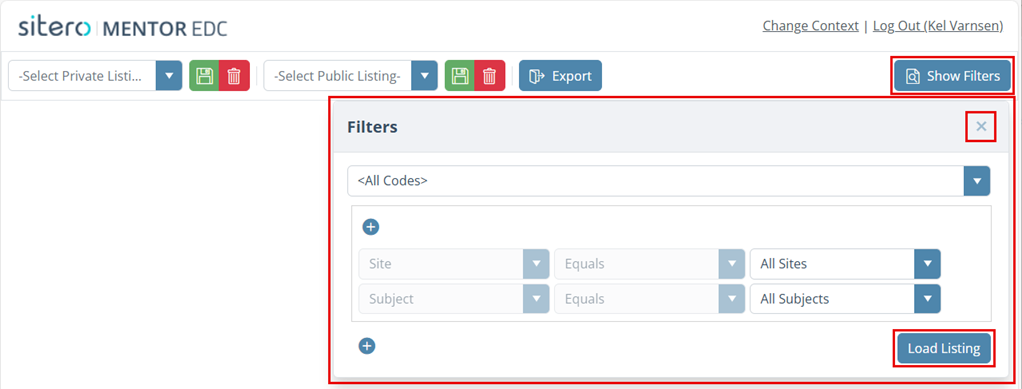1022x389 pixels.
Task: Delete the public listing with the red trash icon
Action: pyautogui.click(x=489, y=76)
